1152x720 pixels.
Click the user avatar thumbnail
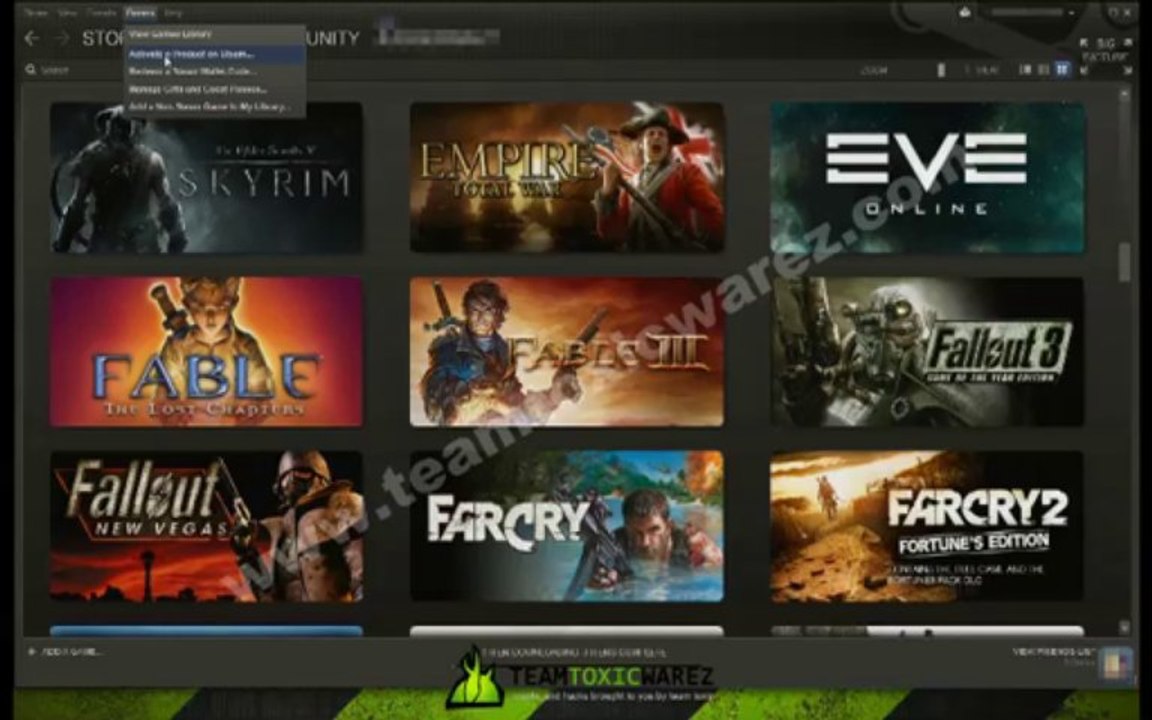point(1114,663)
